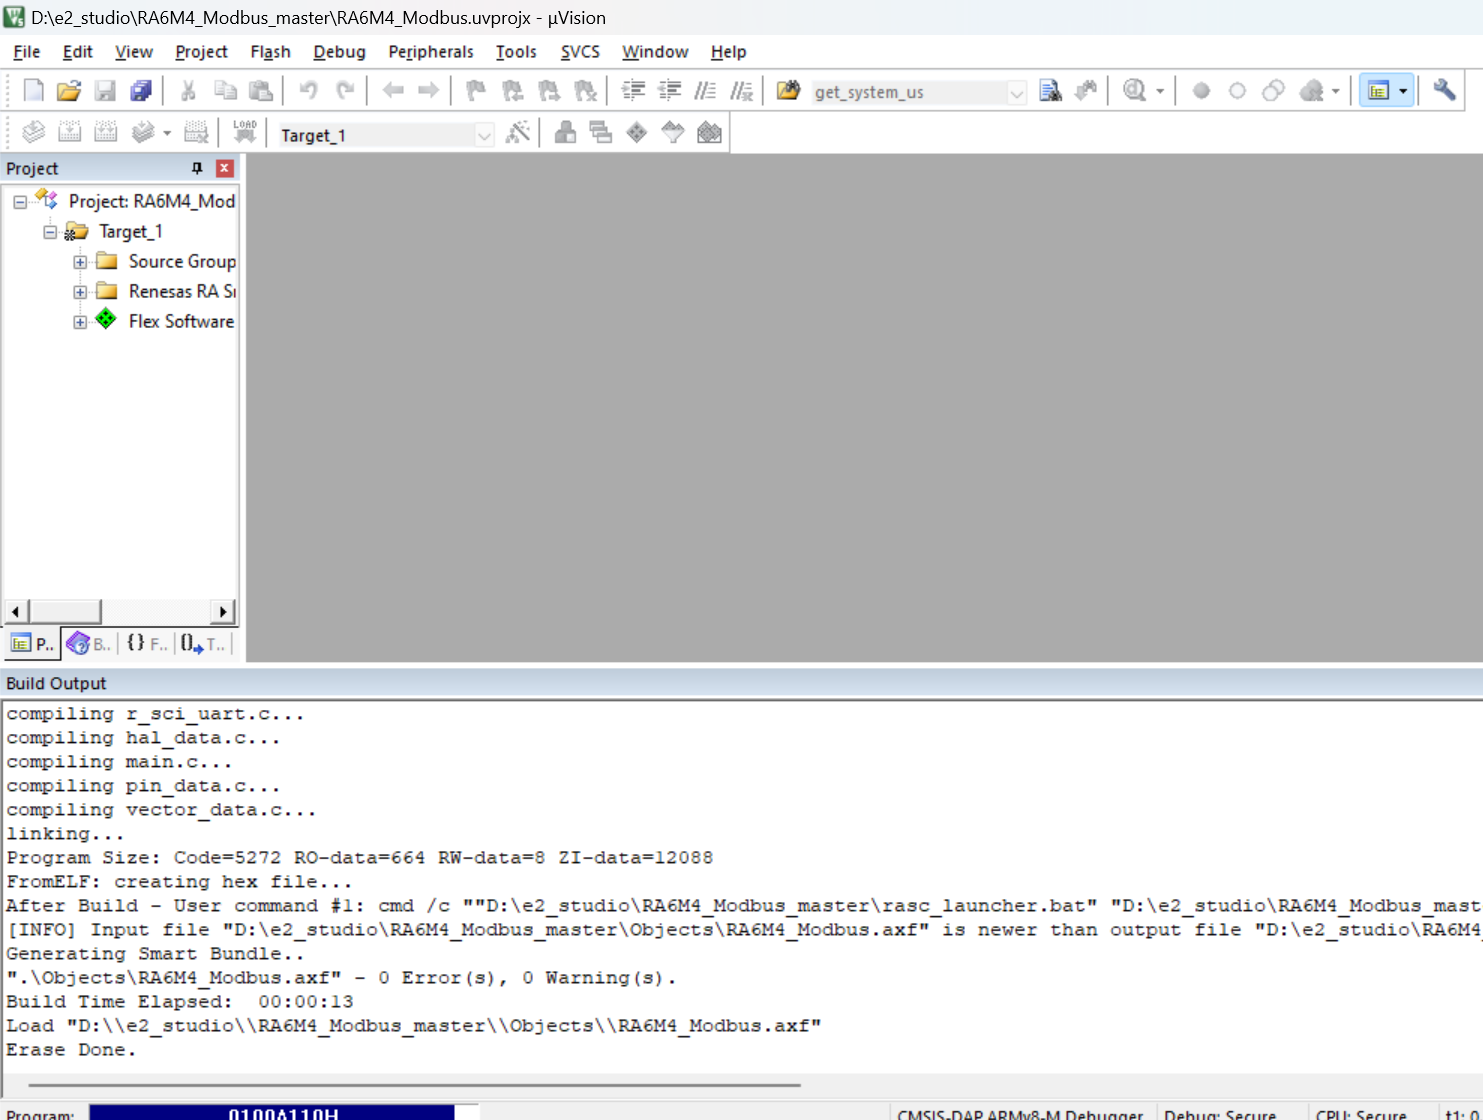Translate the current file icon
Image resolution: width=1483 pixels, height=1120 pixels.
point(33,132)
